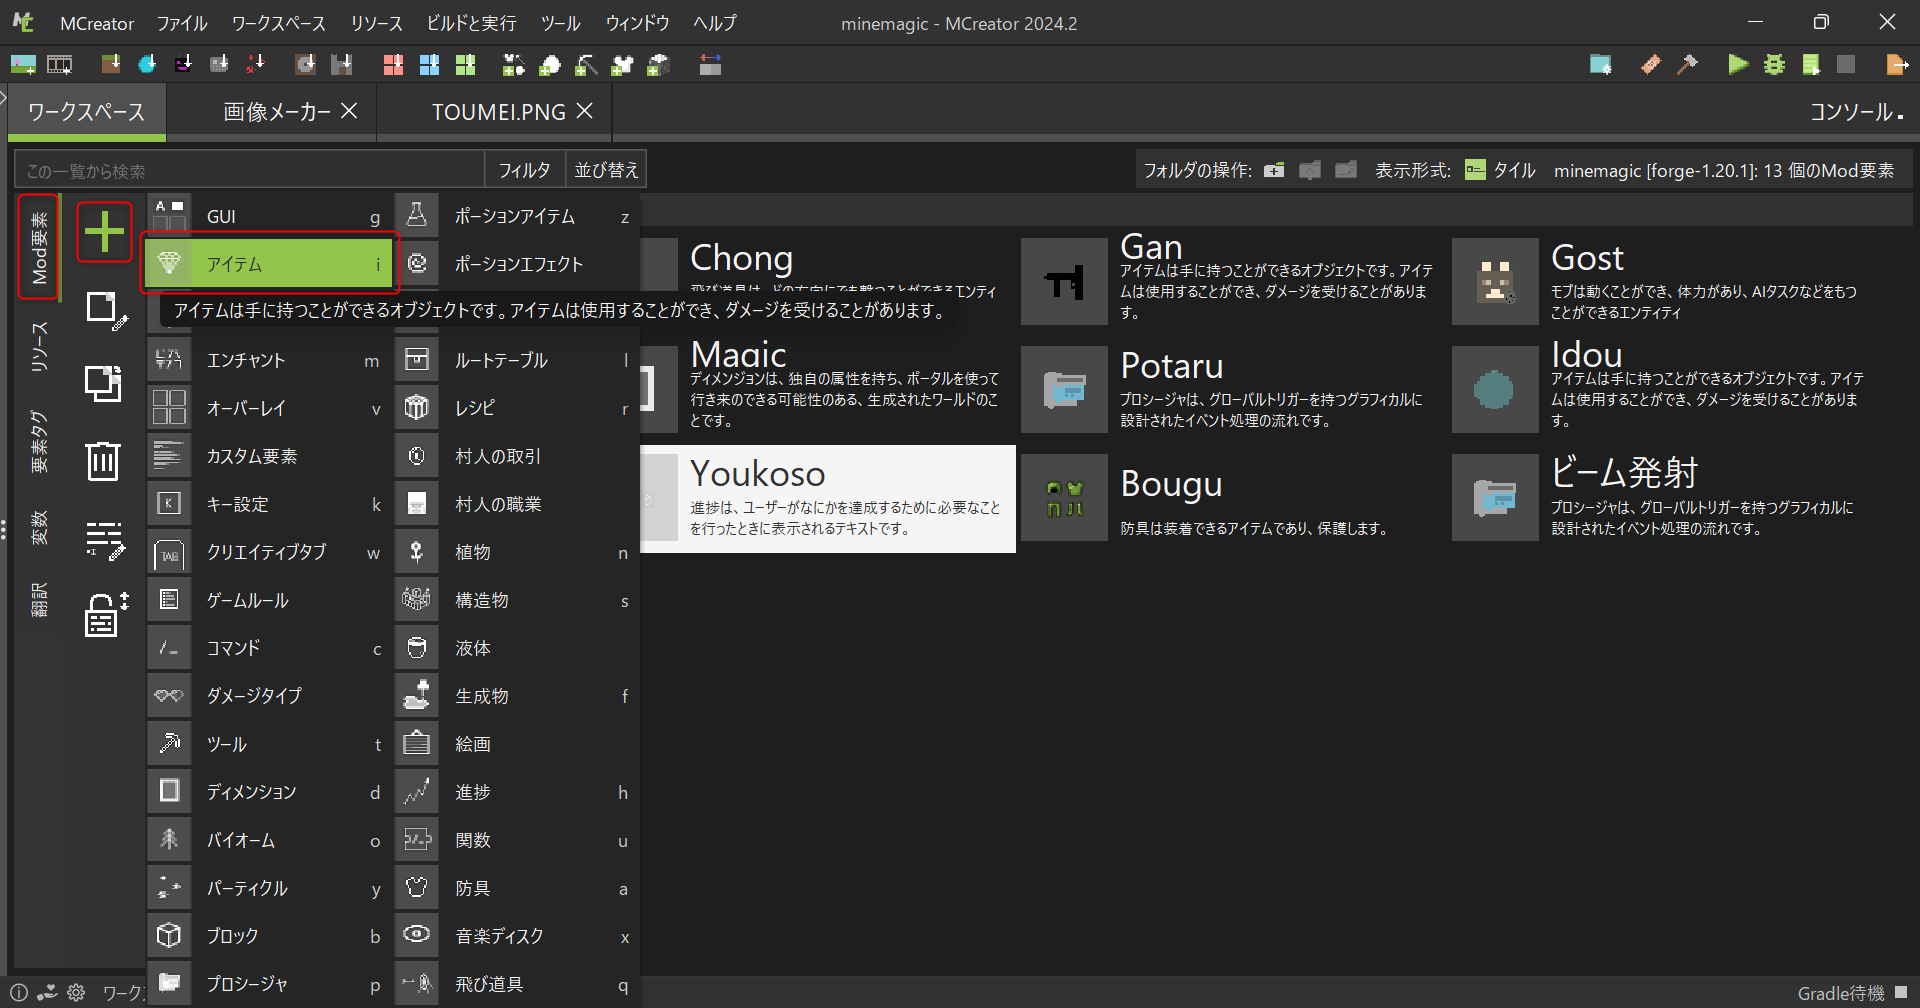Click the gray stop square icon
The height and width of the screenshot is (1008, 1920).
pos(1846,65)
